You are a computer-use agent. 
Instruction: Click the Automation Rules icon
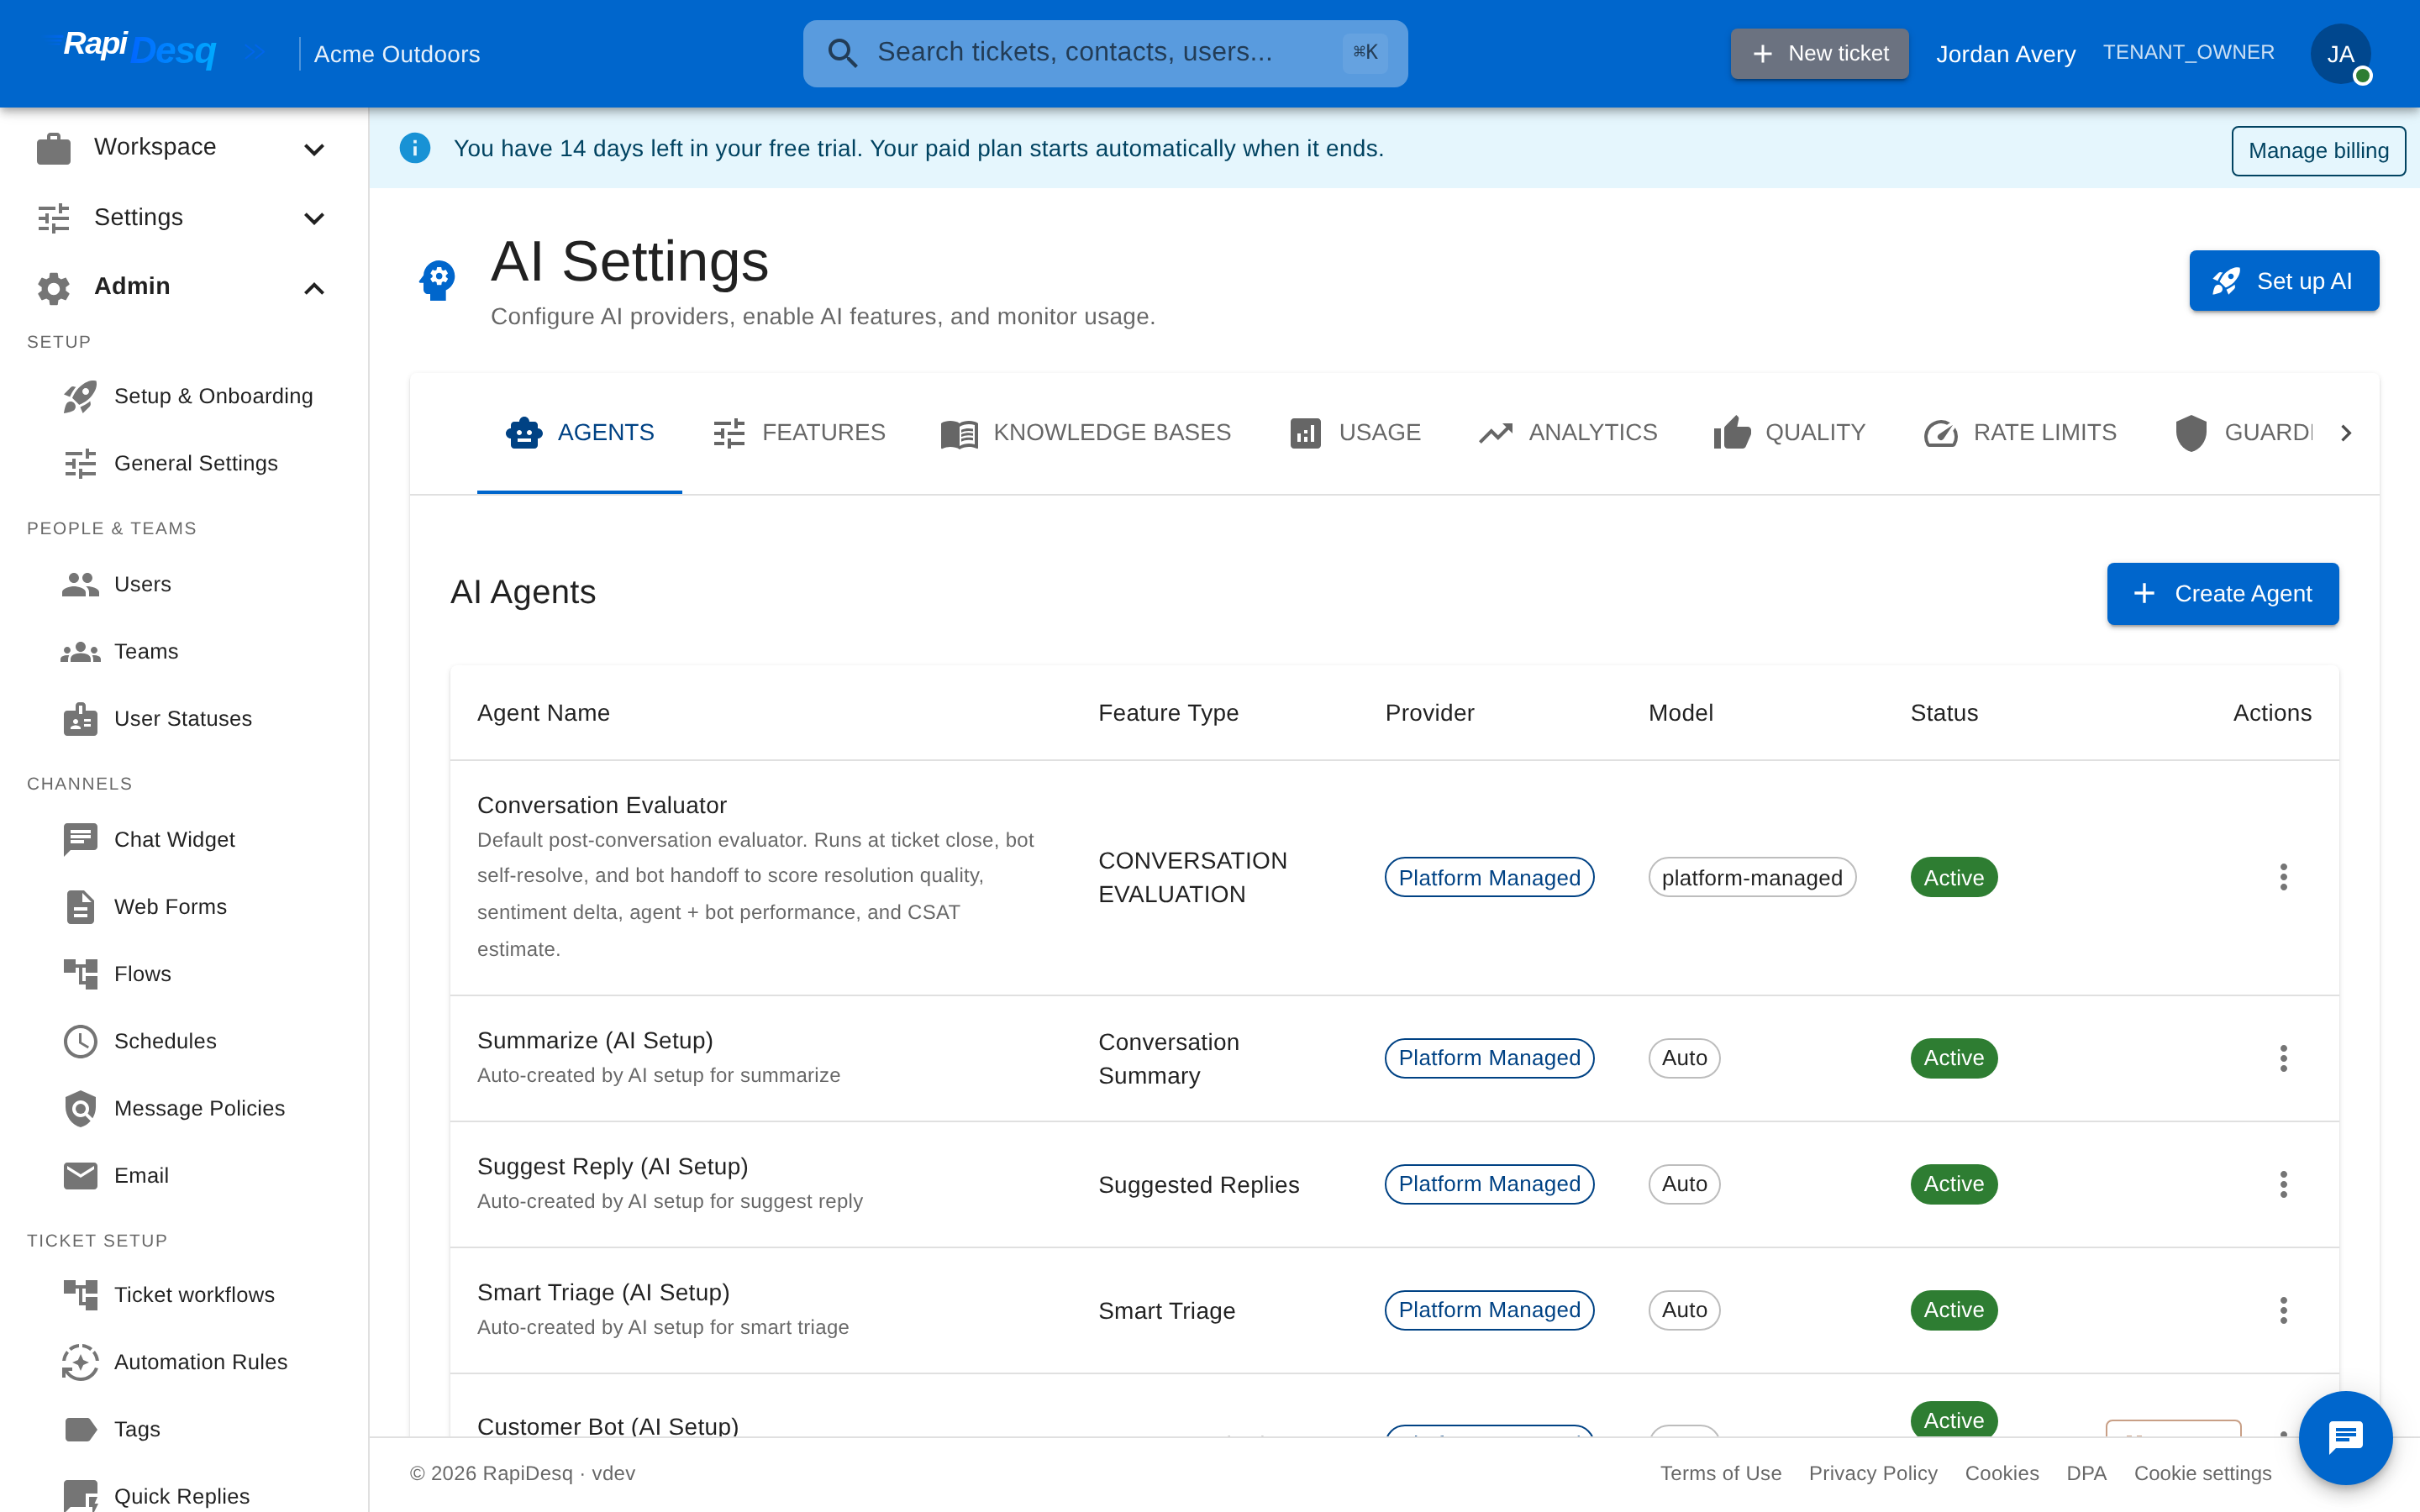80,1362
